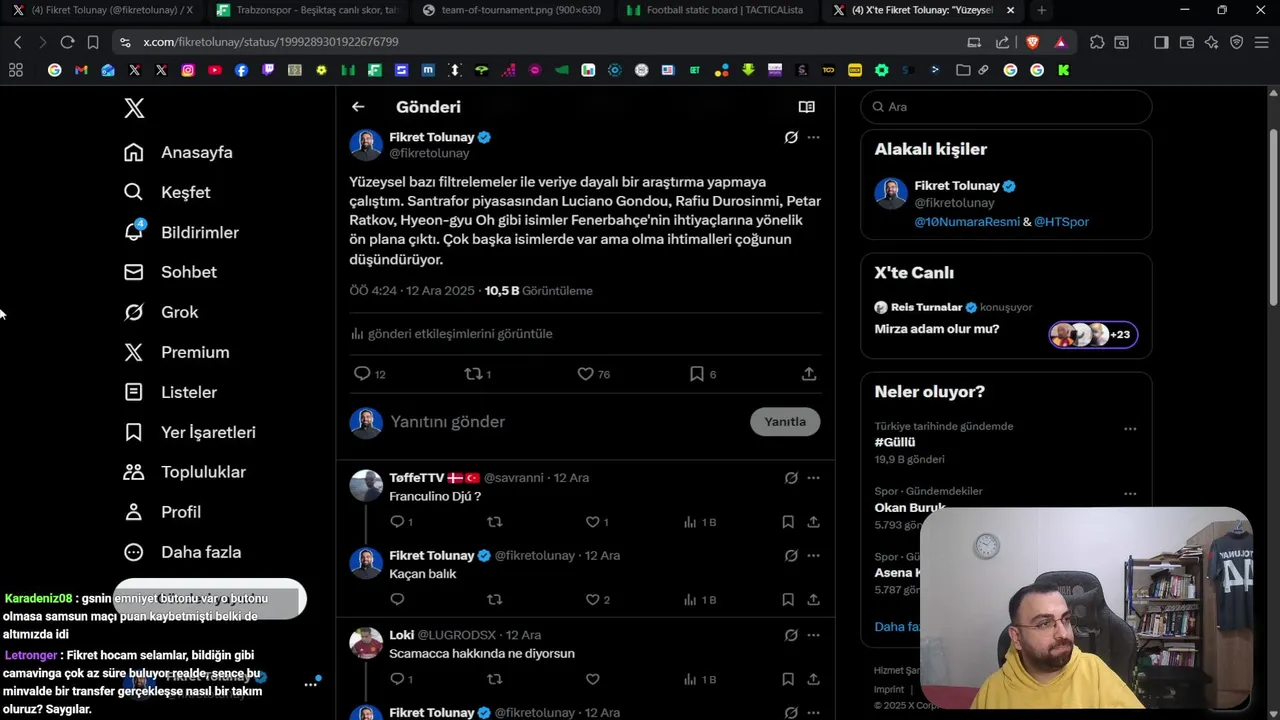The height and width of the screenshot is (720, 1280).
Task: Click Grok icon on main post
Action: pyautogui.click(x=791, y=137)
